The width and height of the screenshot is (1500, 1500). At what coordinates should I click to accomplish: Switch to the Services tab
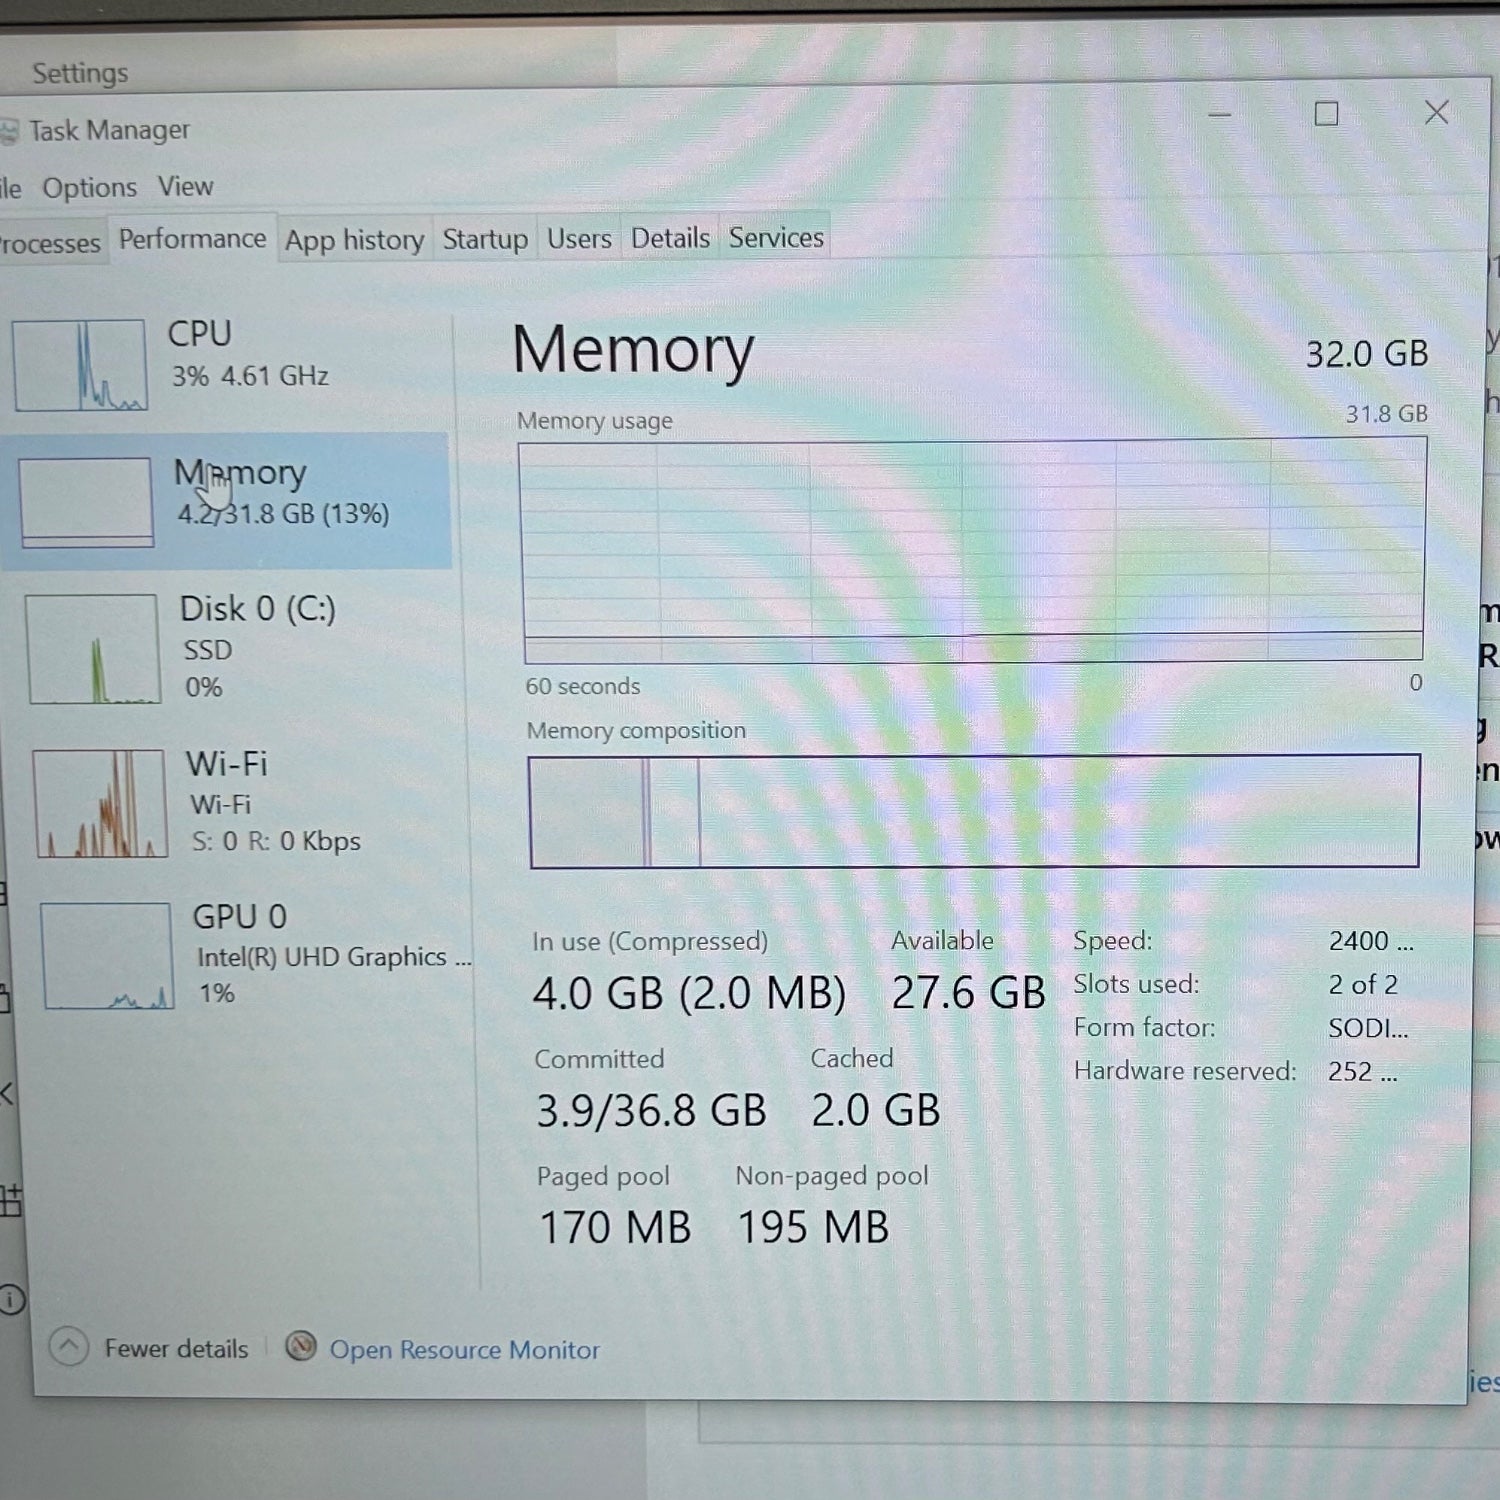776,237
